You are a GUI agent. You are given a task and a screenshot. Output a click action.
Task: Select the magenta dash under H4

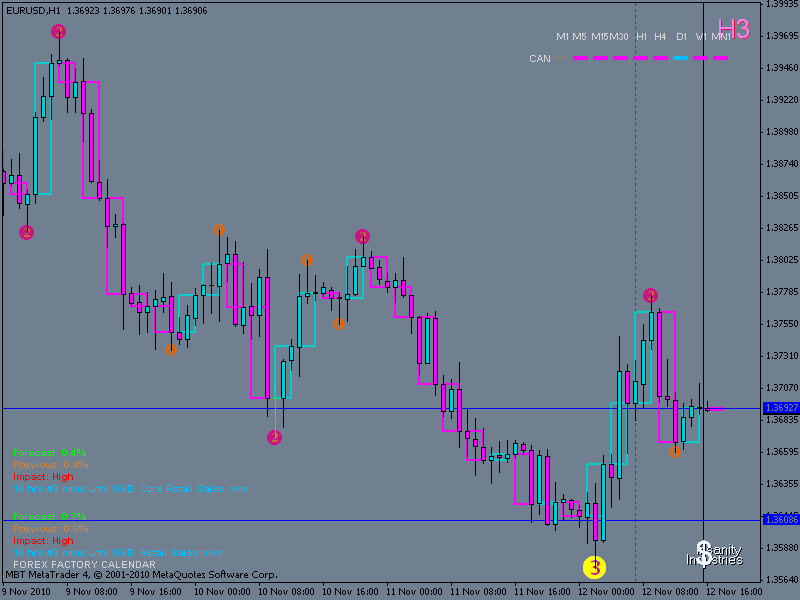[661, 58]
